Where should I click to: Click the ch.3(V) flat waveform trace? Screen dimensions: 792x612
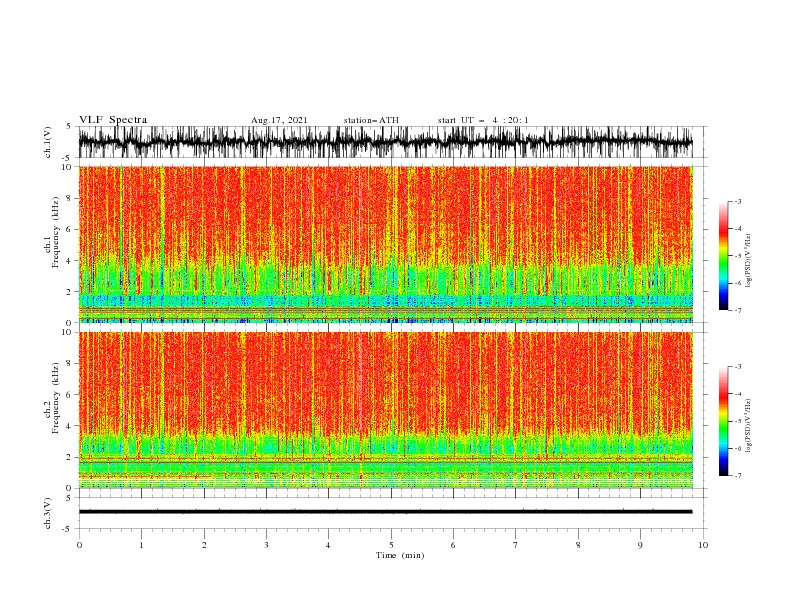pos(385,512)
